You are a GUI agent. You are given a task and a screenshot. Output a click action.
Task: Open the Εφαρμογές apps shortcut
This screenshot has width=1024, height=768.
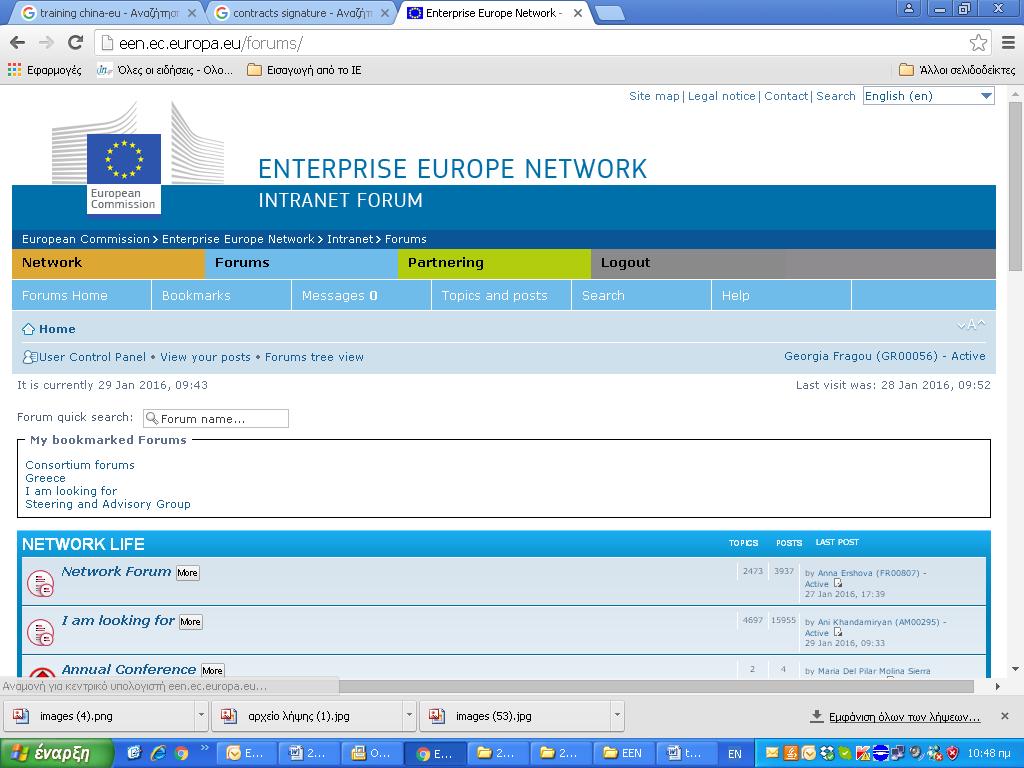[x=44, y=70]
